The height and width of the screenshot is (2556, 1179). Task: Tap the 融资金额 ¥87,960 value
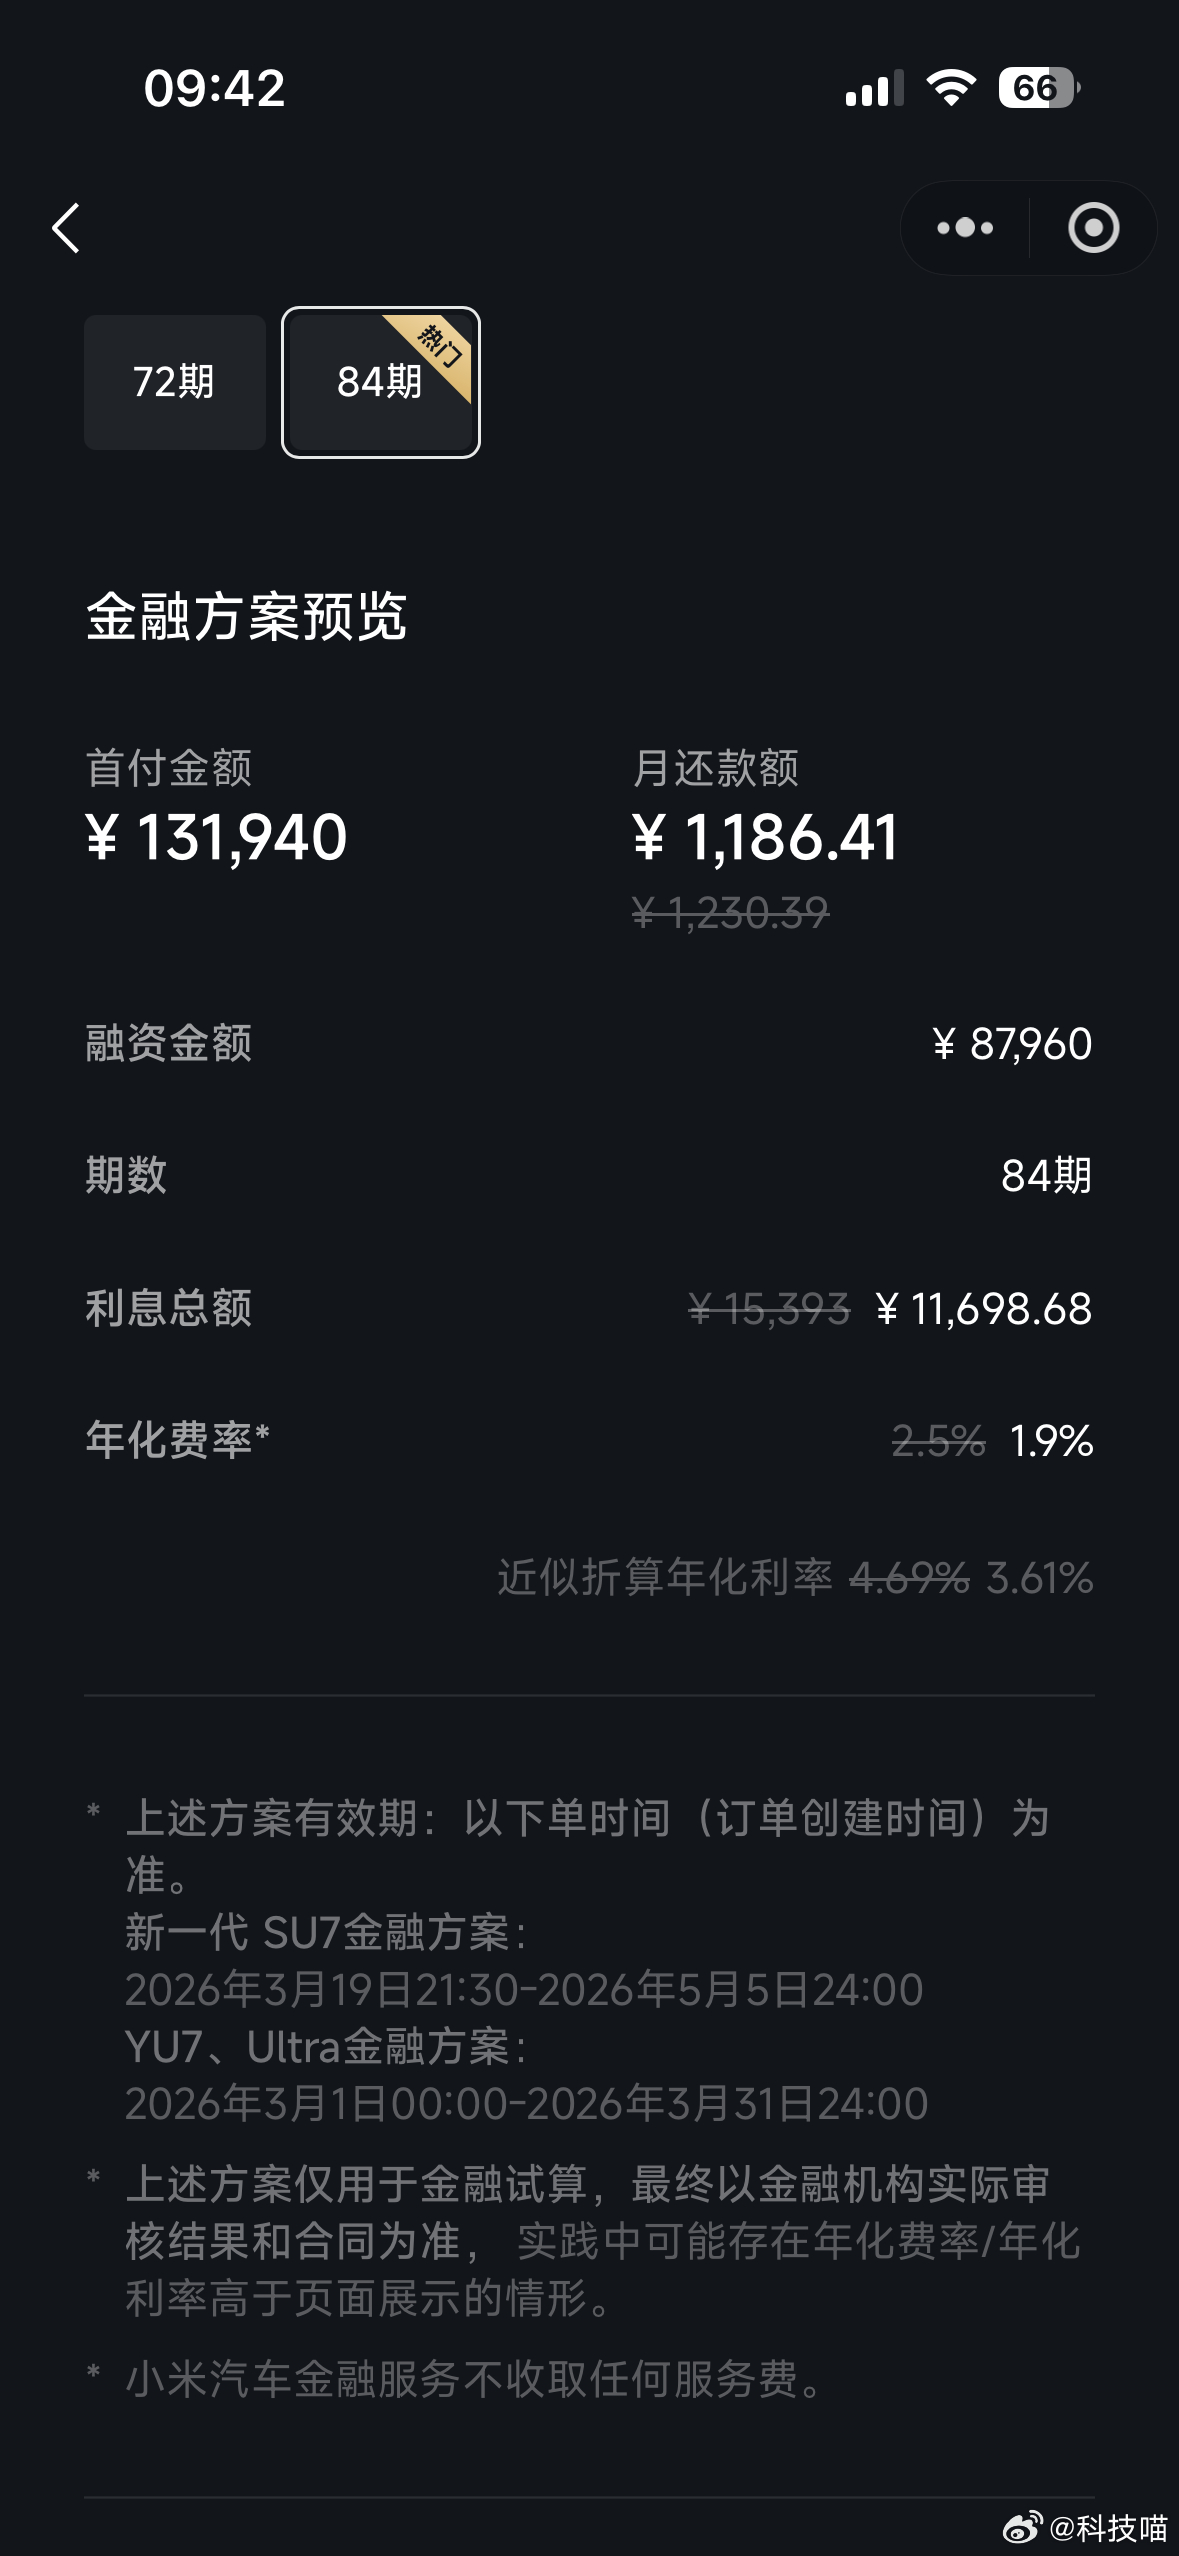click(1012, 1044)
